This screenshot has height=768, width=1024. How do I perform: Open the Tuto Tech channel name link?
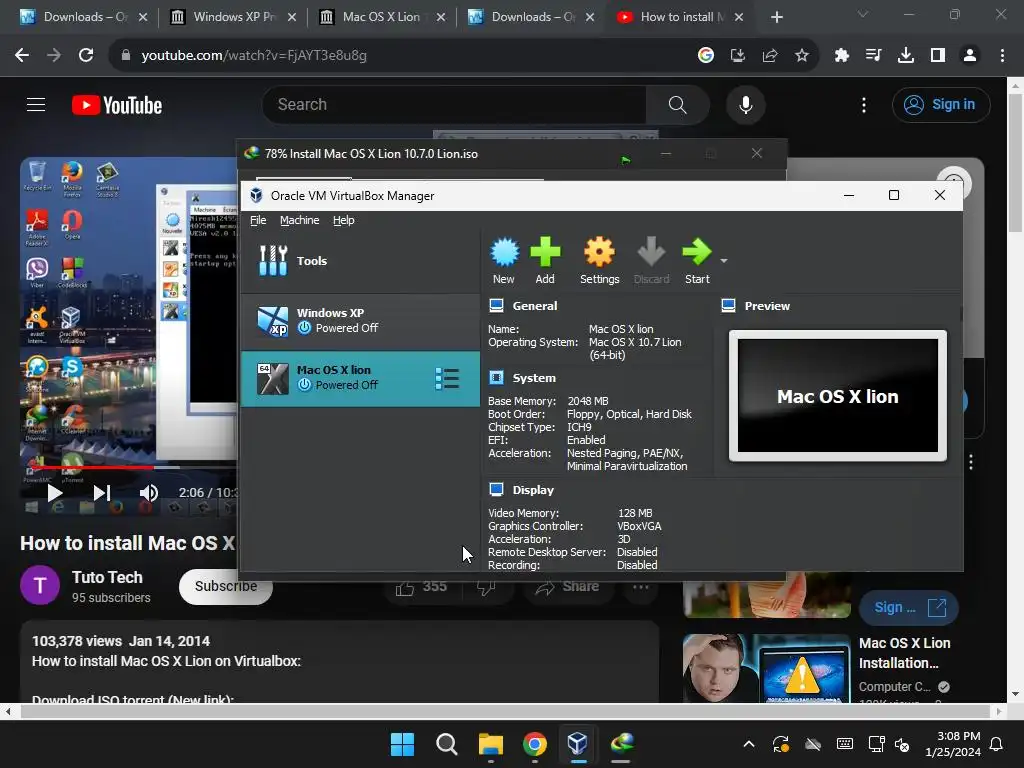coord(107,577)
